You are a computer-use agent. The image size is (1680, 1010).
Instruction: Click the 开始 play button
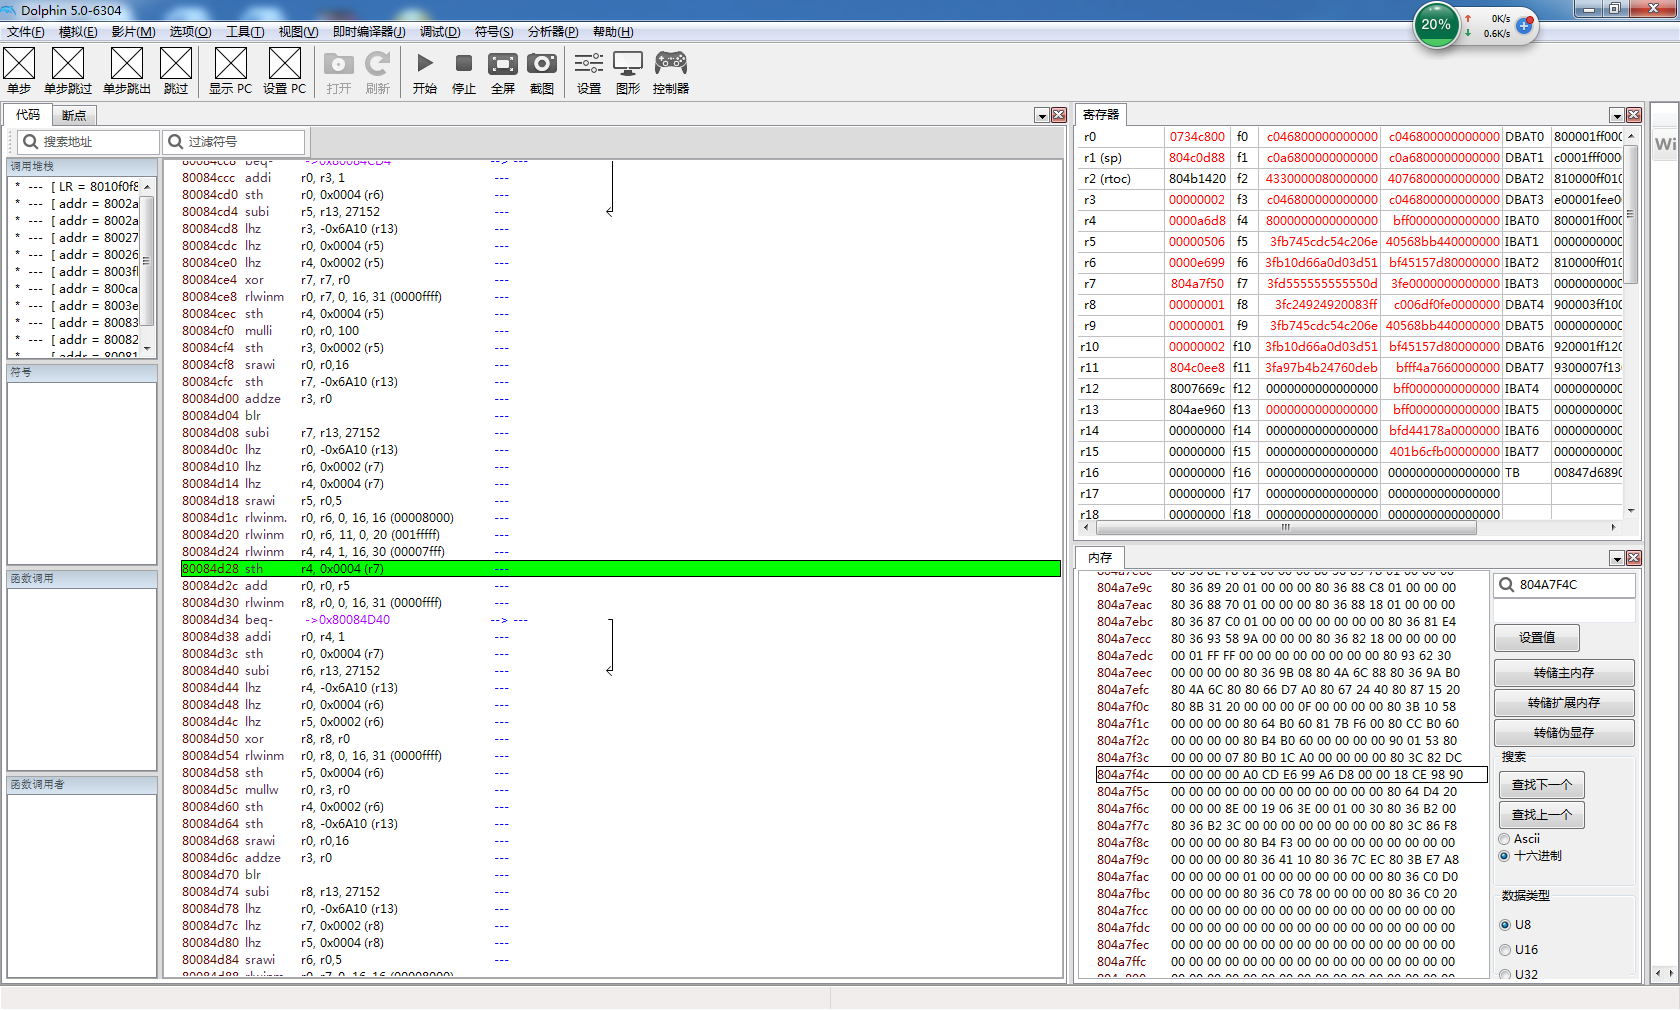pyautogui.click(x=425, y=64)
